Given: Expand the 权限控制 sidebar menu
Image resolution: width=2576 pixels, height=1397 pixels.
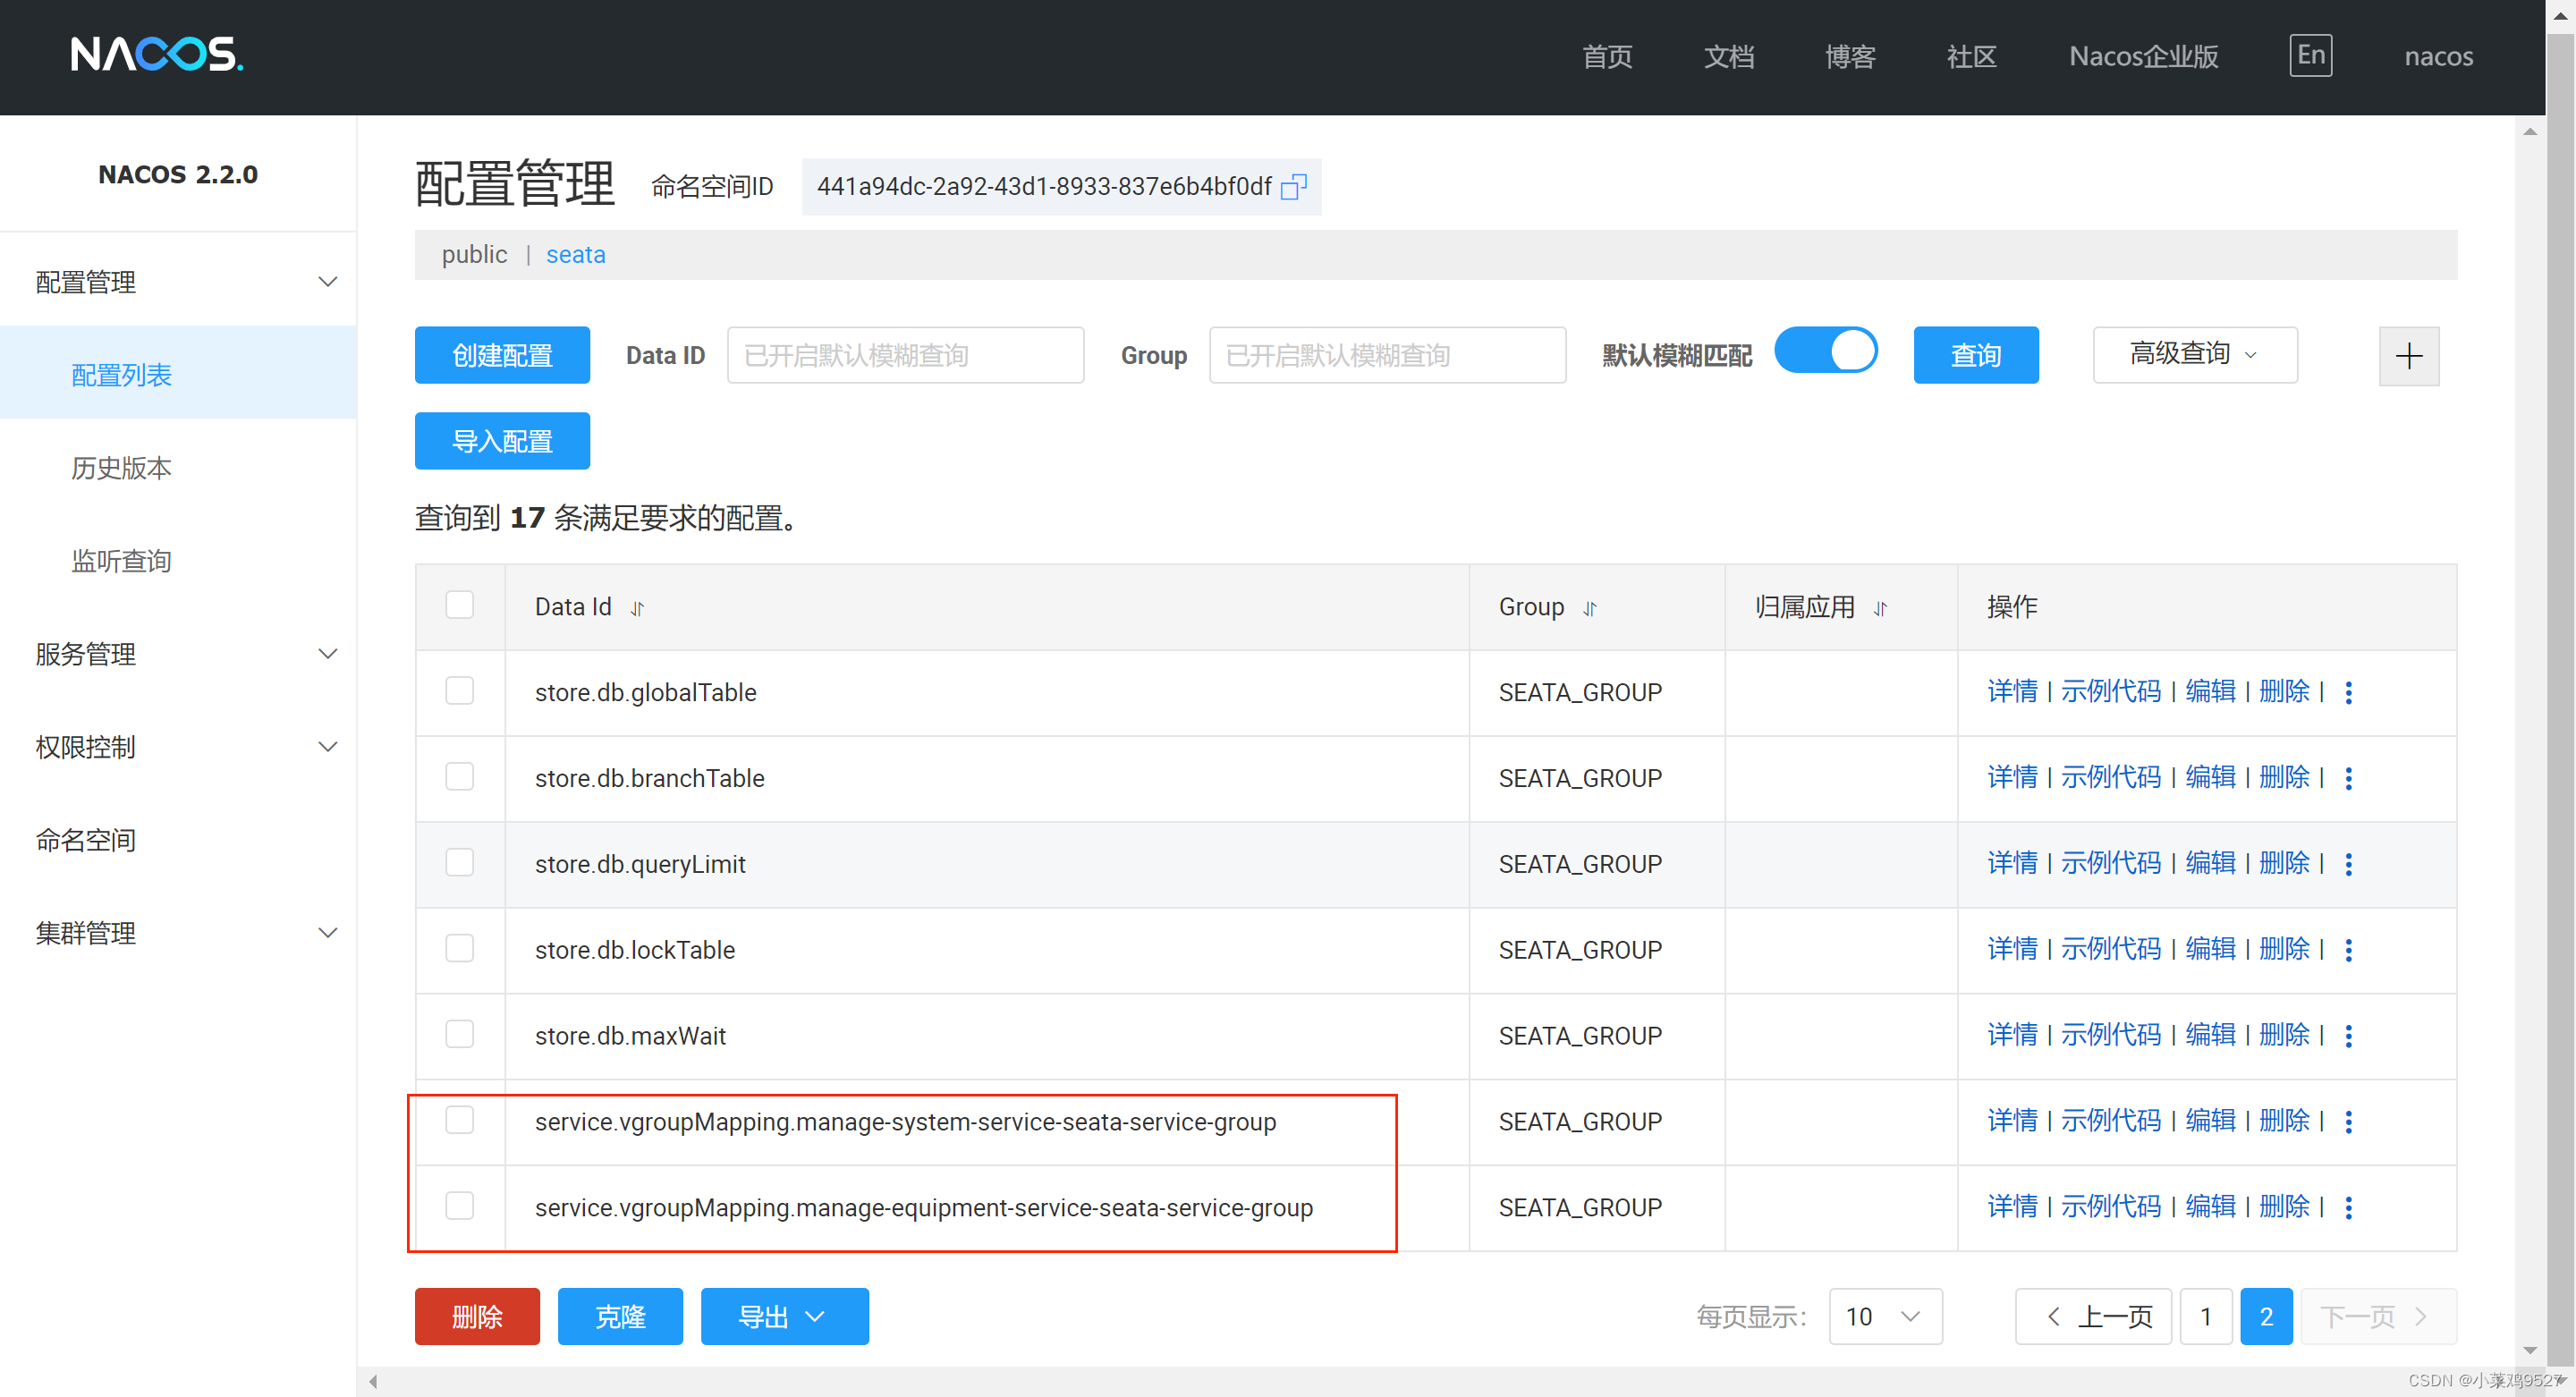Looking at the screenshot, I should [x=178, y=747].
